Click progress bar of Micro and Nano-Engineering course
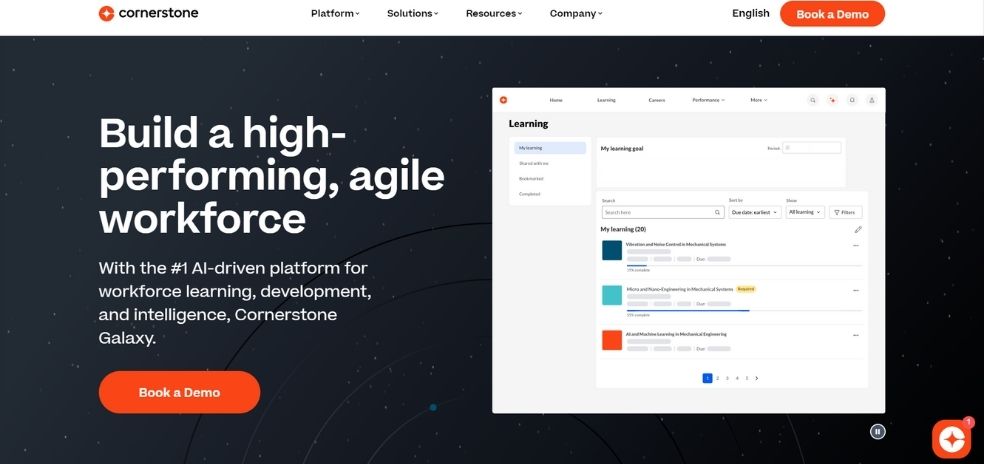The image size is (984, 464). tap(744, 310)
